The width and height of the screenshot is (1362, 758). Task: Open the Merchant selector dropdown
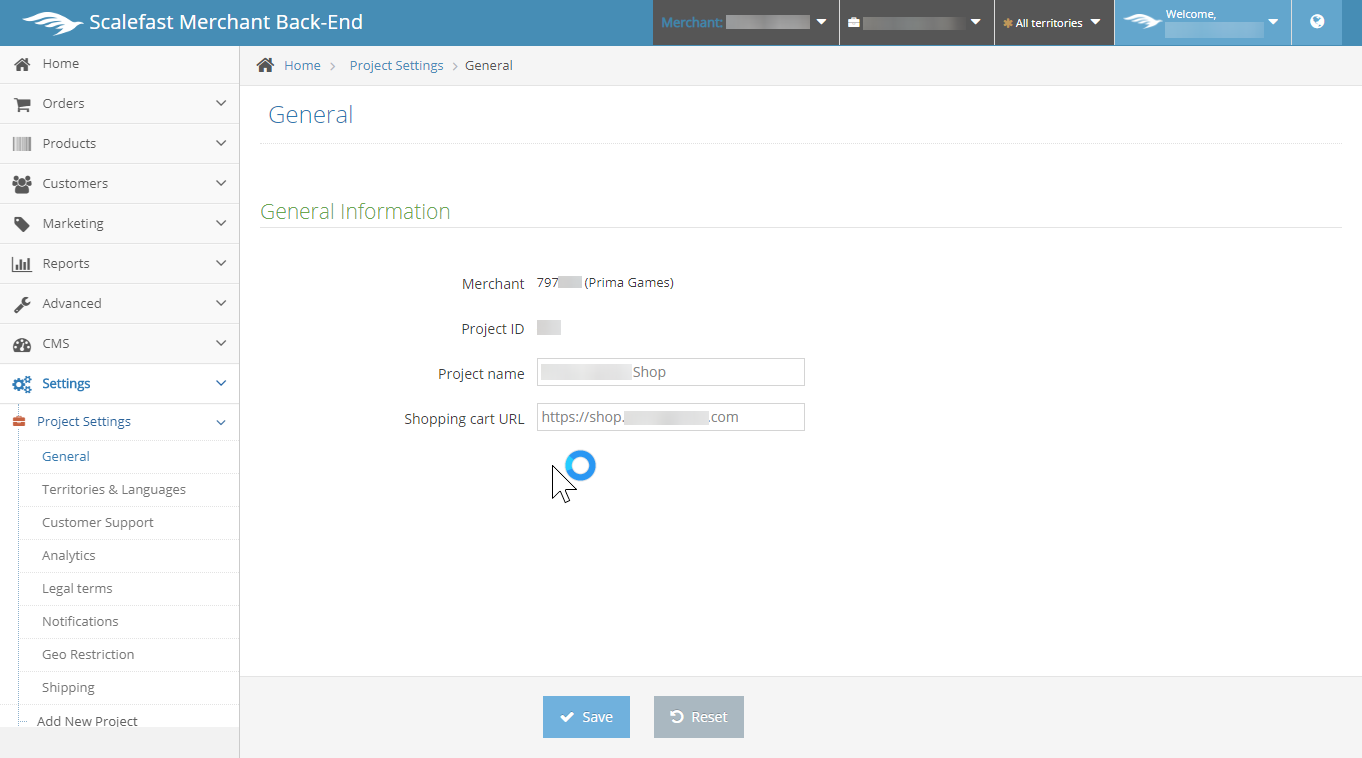(744, 22)
